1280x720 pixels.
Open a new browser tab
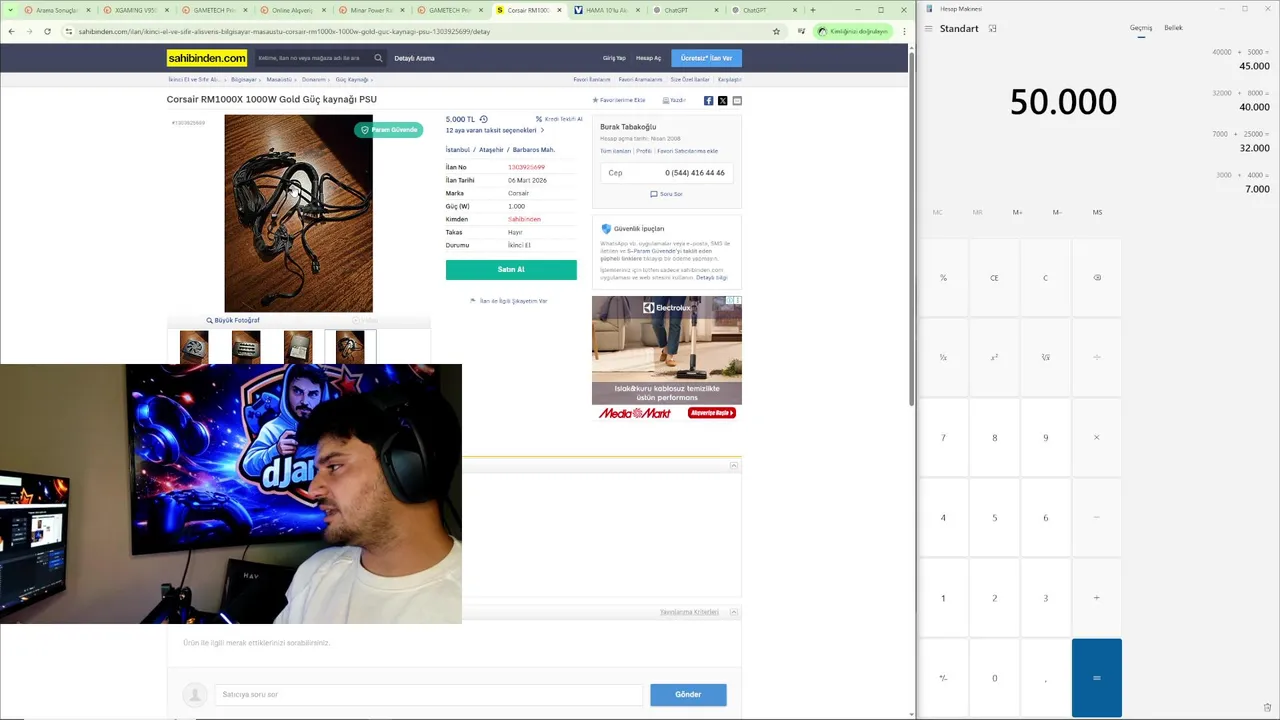(812, 10)
